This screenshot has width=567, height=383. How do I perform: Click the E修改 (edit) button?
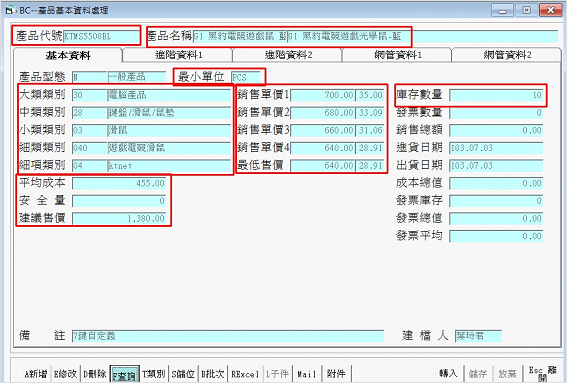[x=65, y=374]
